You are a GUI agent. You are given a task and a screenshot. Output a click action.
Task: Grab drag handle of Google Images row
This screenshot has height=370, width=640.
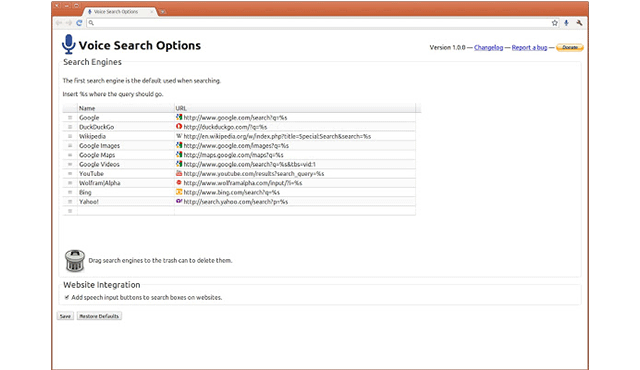tap(70, 146)
